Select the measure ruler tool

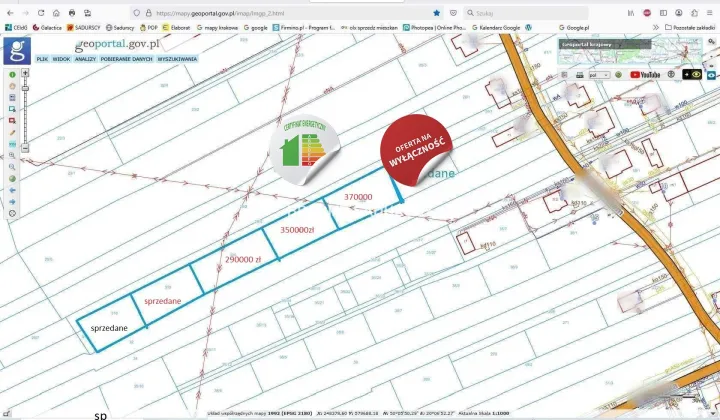click(12, 144)
